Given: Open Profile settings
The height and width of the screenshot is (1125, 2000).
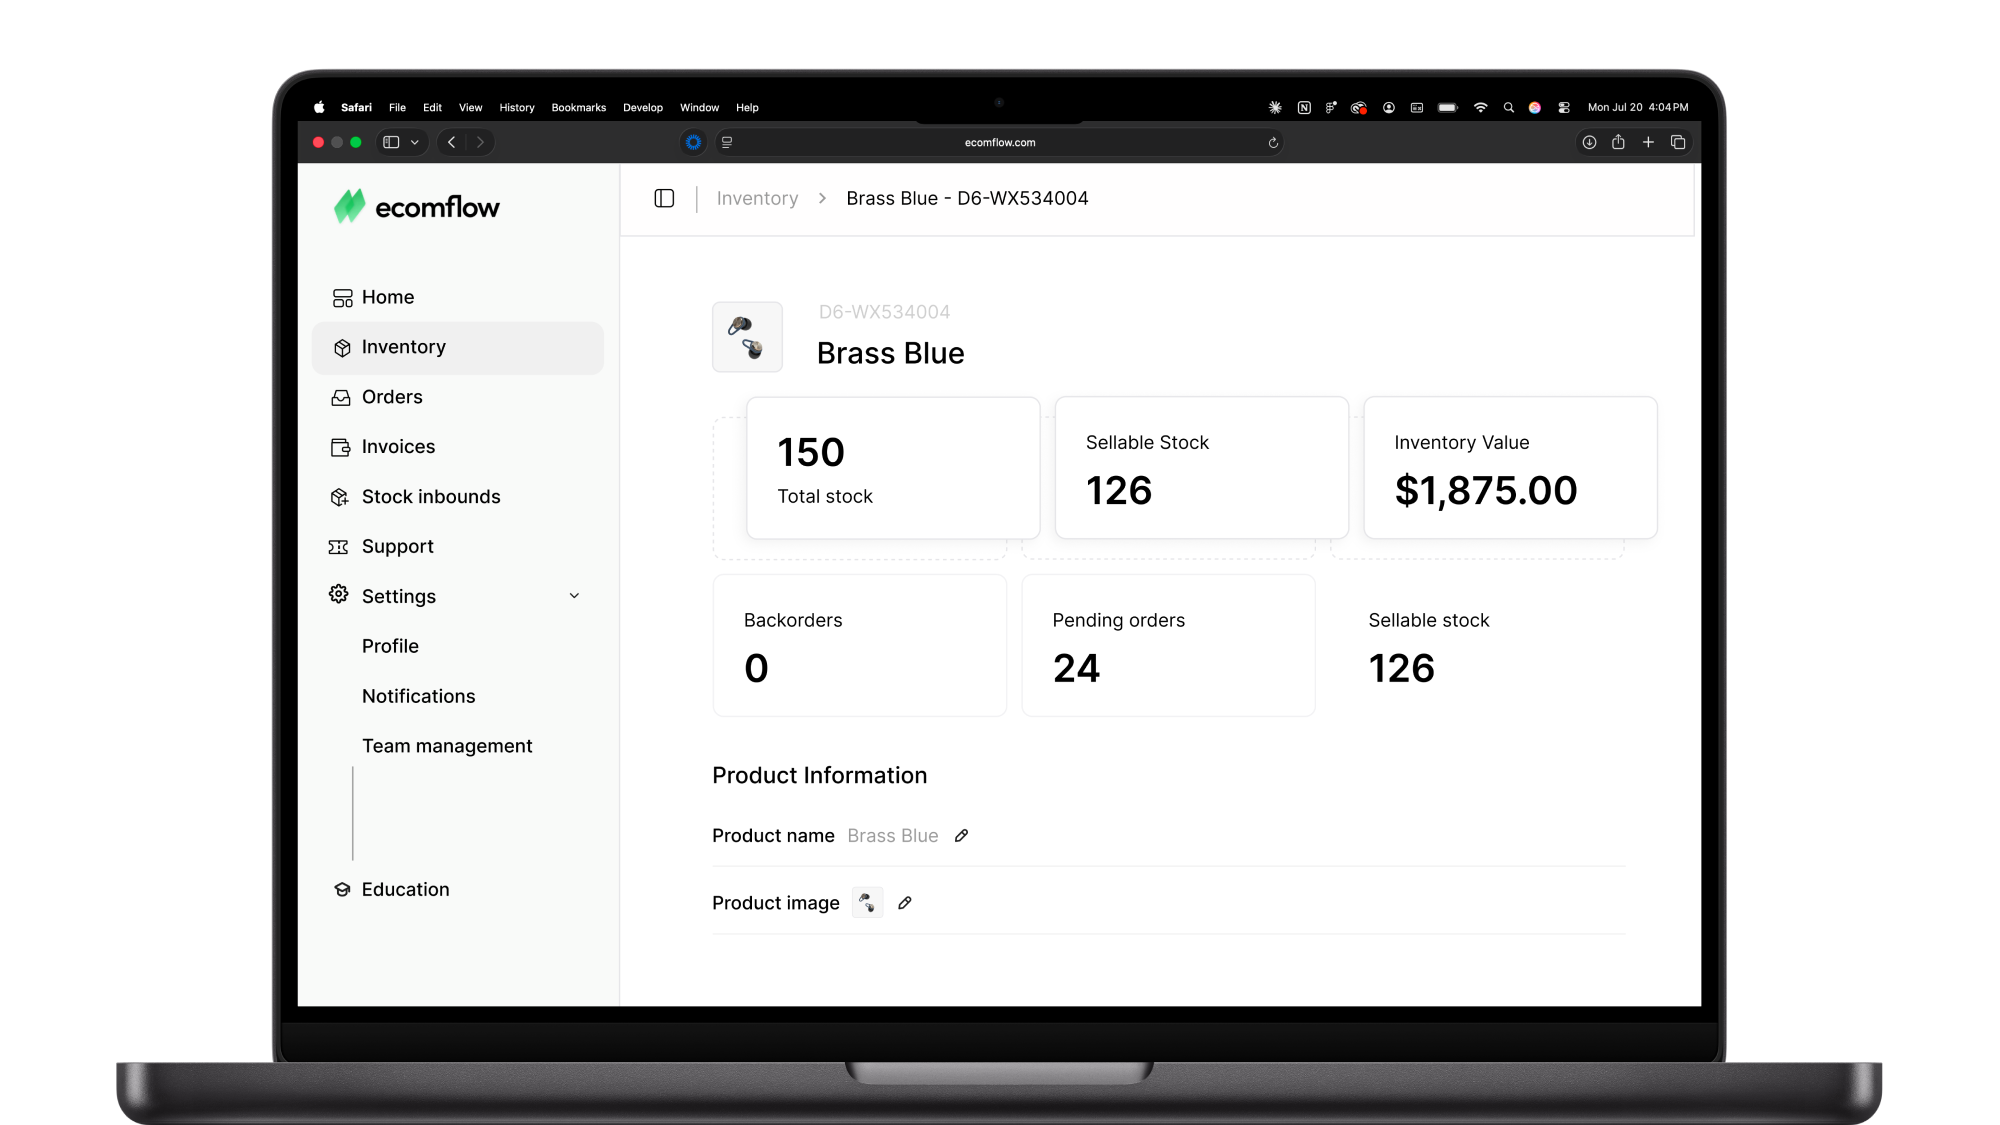Looking at the screenshot, I should click(390, 646).
